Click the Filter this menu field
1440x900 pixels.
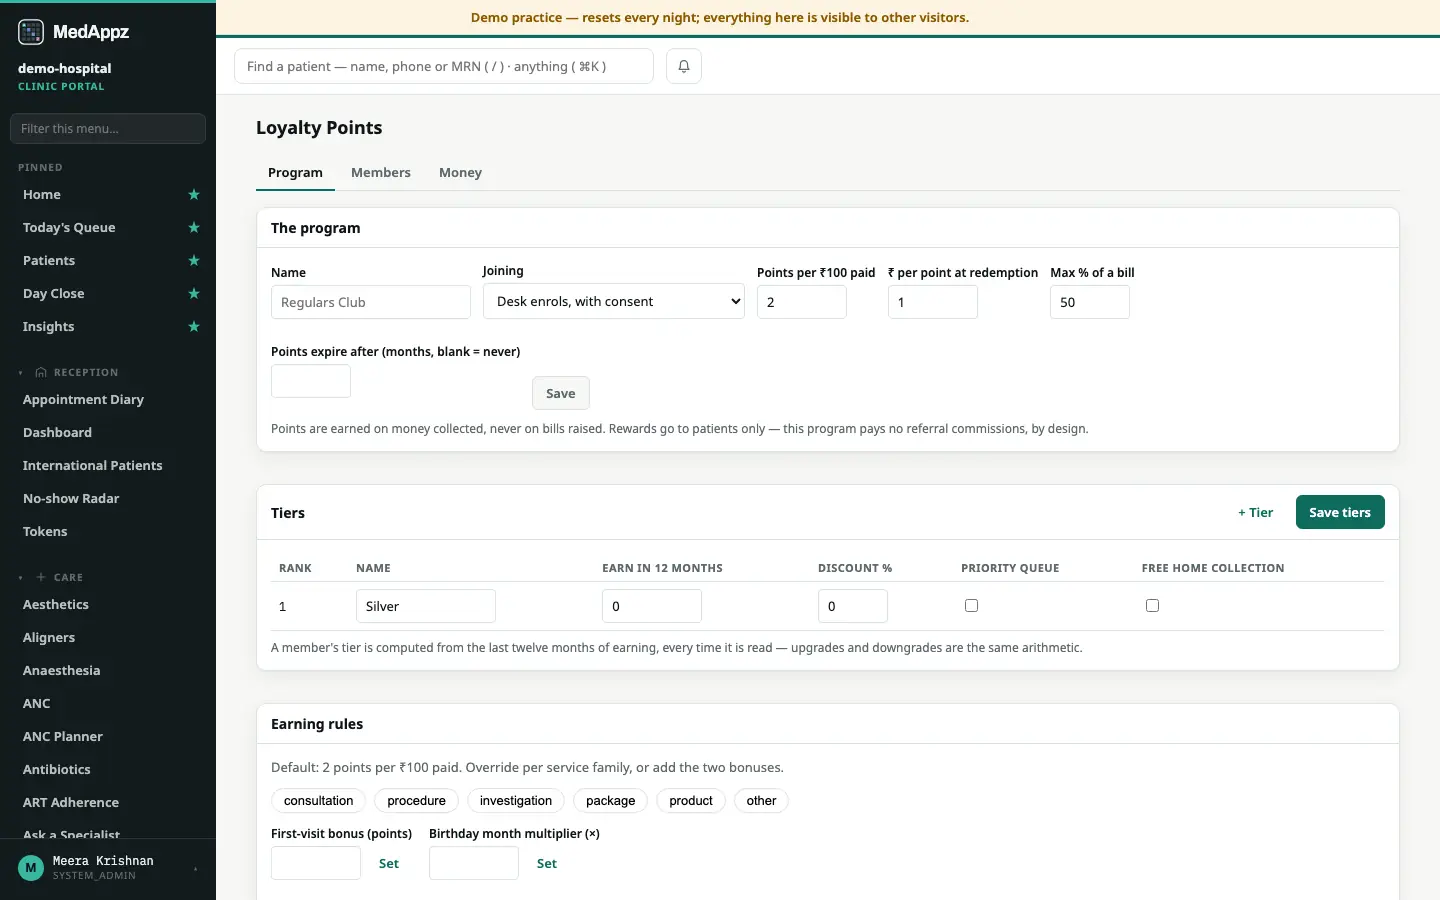[108, 128]
